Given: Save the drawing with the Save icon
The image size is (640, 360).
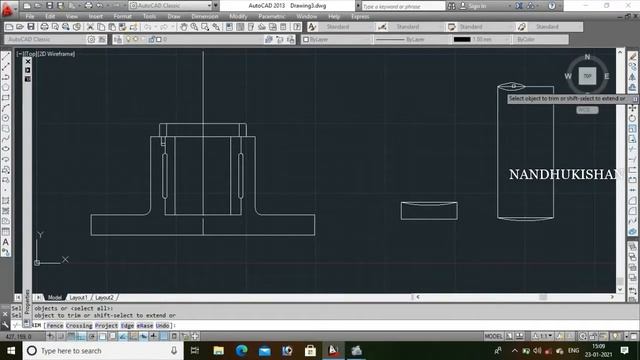Looking at the screenshot, I should click(x=31, y=27).
